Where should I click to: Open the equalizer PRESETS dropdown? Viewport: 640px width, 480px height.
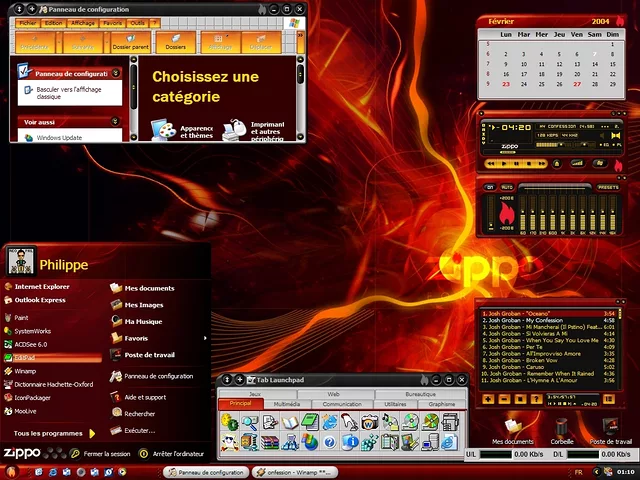[608, 187]
